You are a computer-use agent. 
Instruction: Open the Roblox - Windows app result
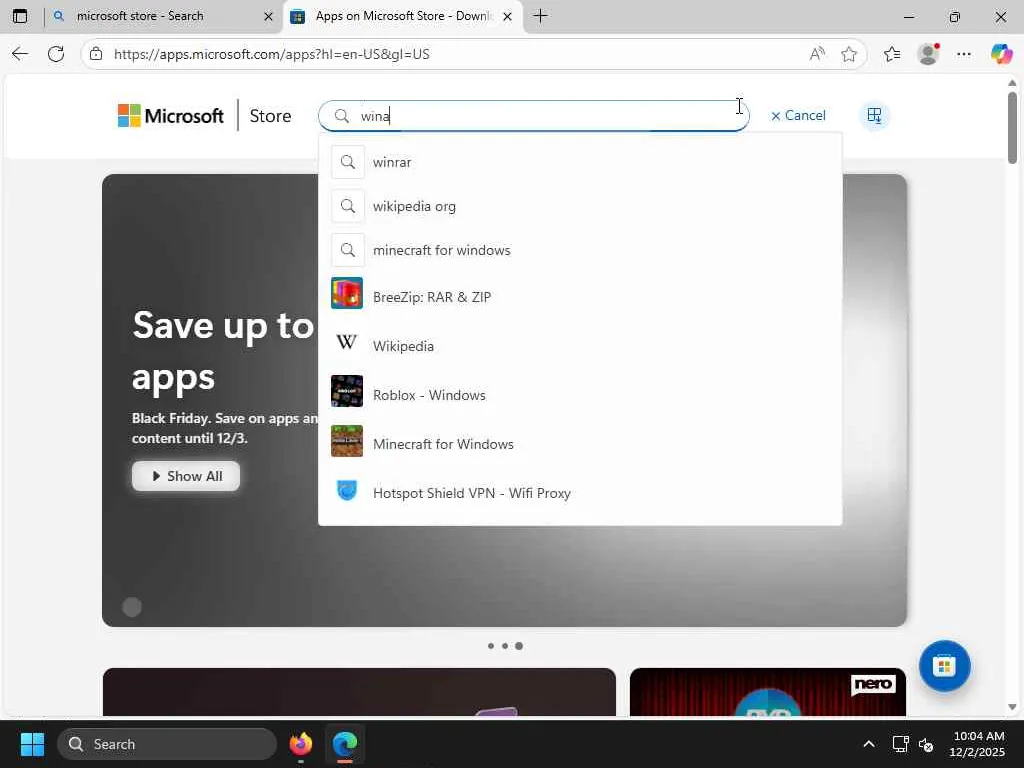point(580,395)
